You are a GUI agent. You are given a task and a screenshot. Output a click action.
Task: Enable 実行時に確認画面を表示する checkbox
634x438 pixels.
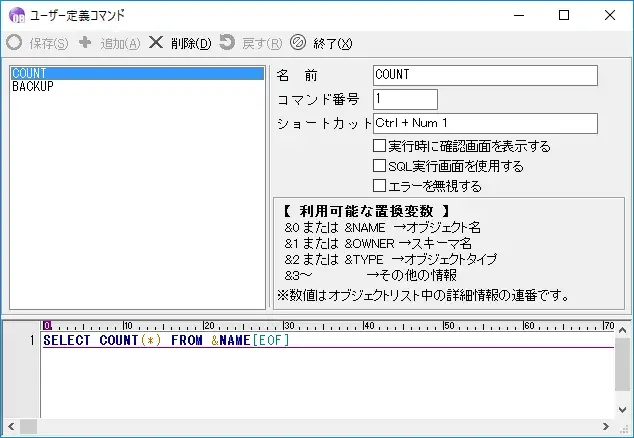(x=380, y=146)
